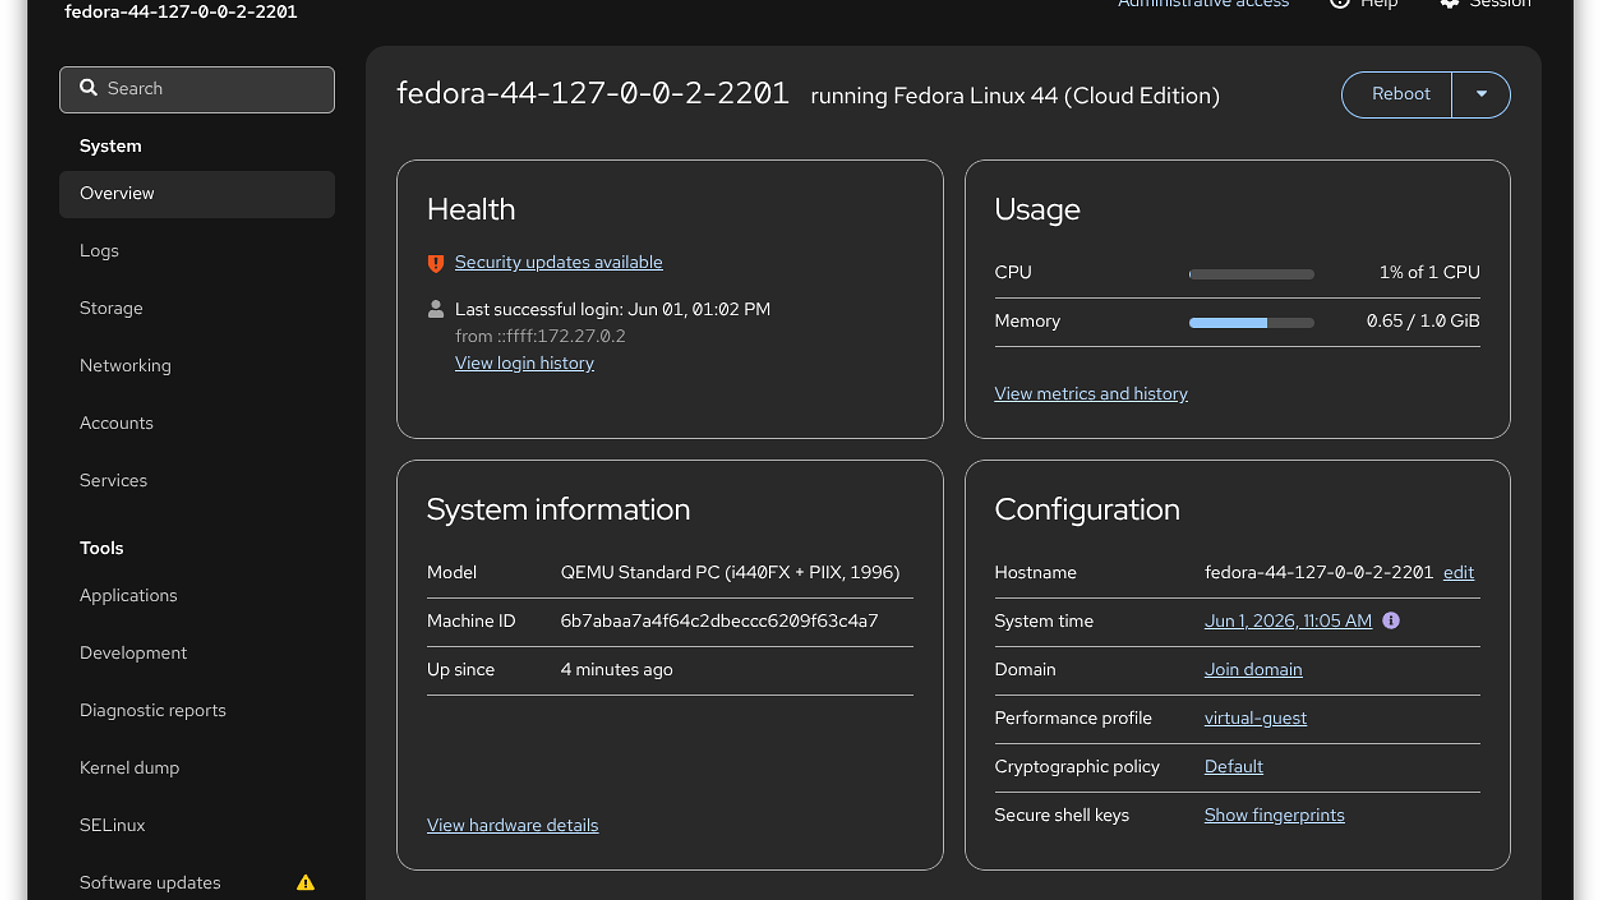The image size is (1600, 900).
Task: Select the 'from ::ffff:172.27.0.2' login source text
Action: click(540, 336)
